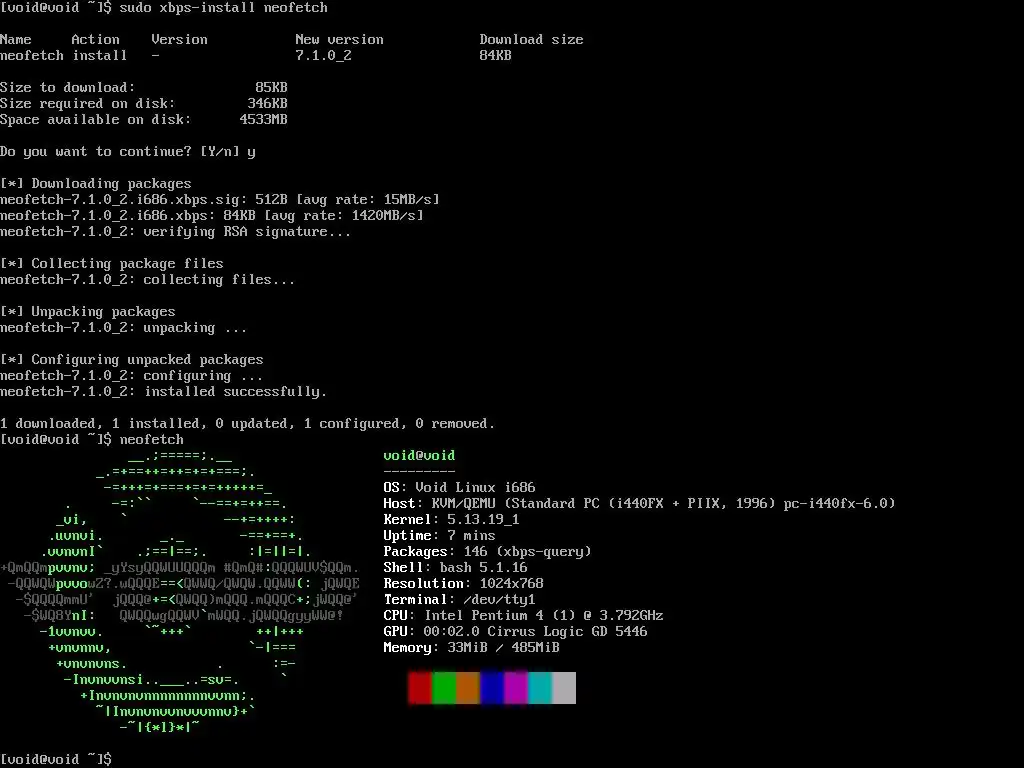Click the final empty '[void@void ~]$' prompt
This screenshot has height=768, width=1024.
[x=56, y=759]
